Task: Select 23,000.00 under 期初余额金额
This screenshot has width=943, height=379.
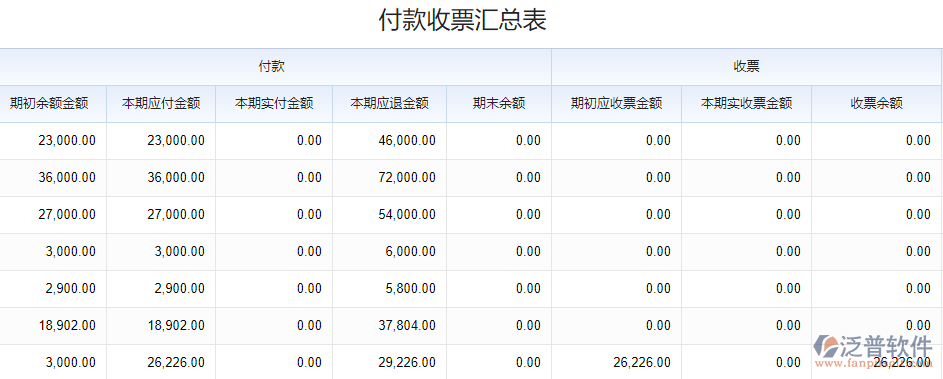Action: pyautogui.click(x=67, y=141)
